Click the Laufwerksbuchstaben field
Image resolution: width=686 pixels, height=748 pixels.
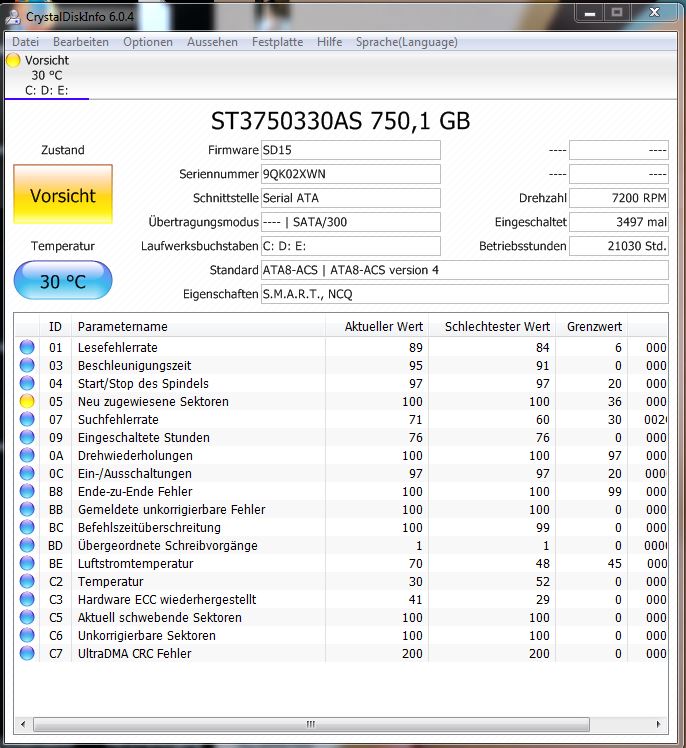point(351,246)
